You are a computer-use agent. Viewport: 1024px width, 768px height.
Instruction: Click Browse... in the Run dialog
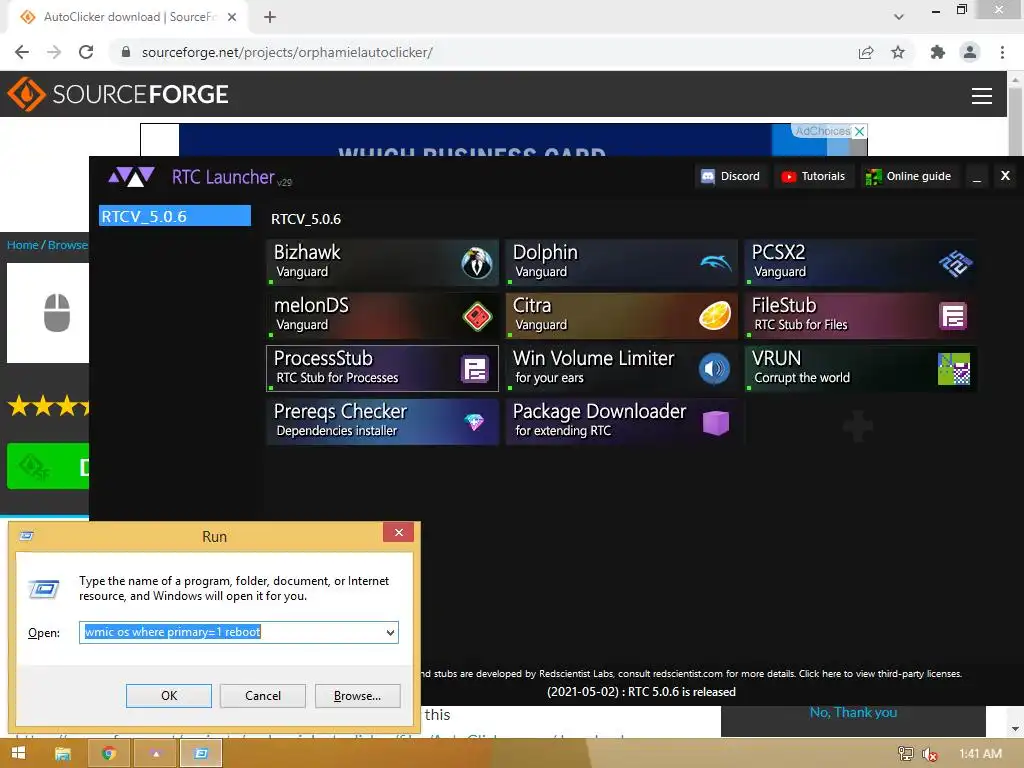coord(357,696)
